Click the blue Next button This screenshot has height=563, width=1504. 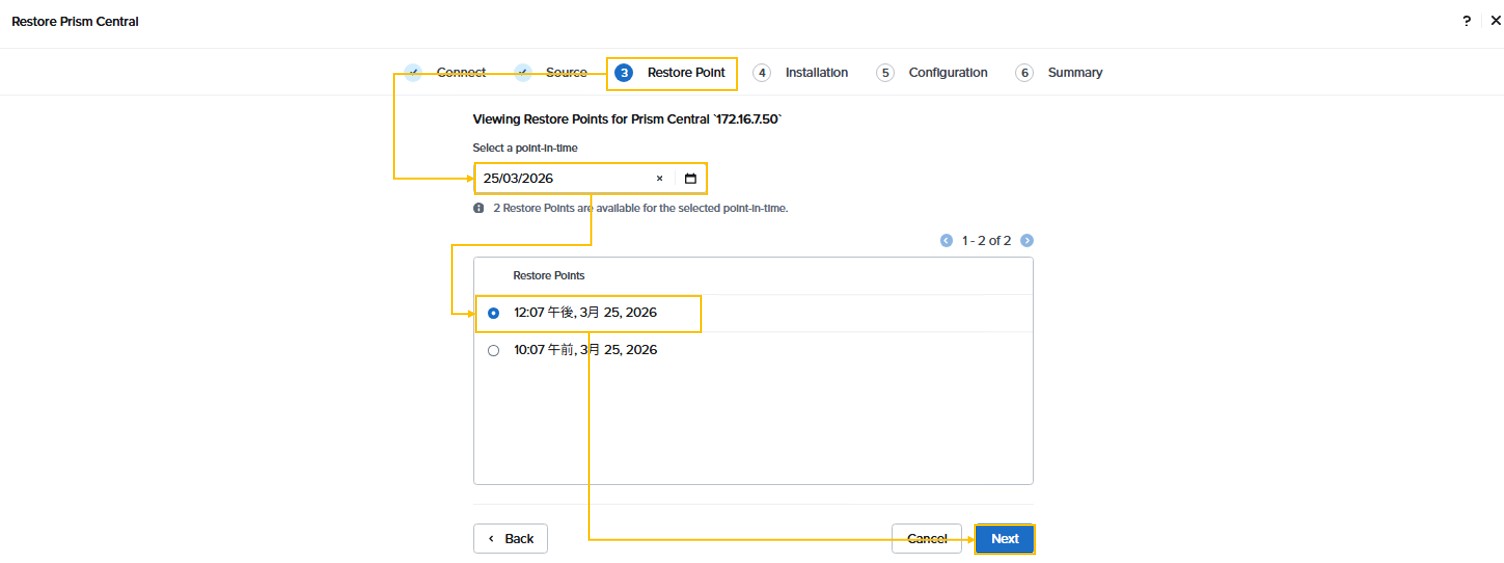click(1004, 539)
